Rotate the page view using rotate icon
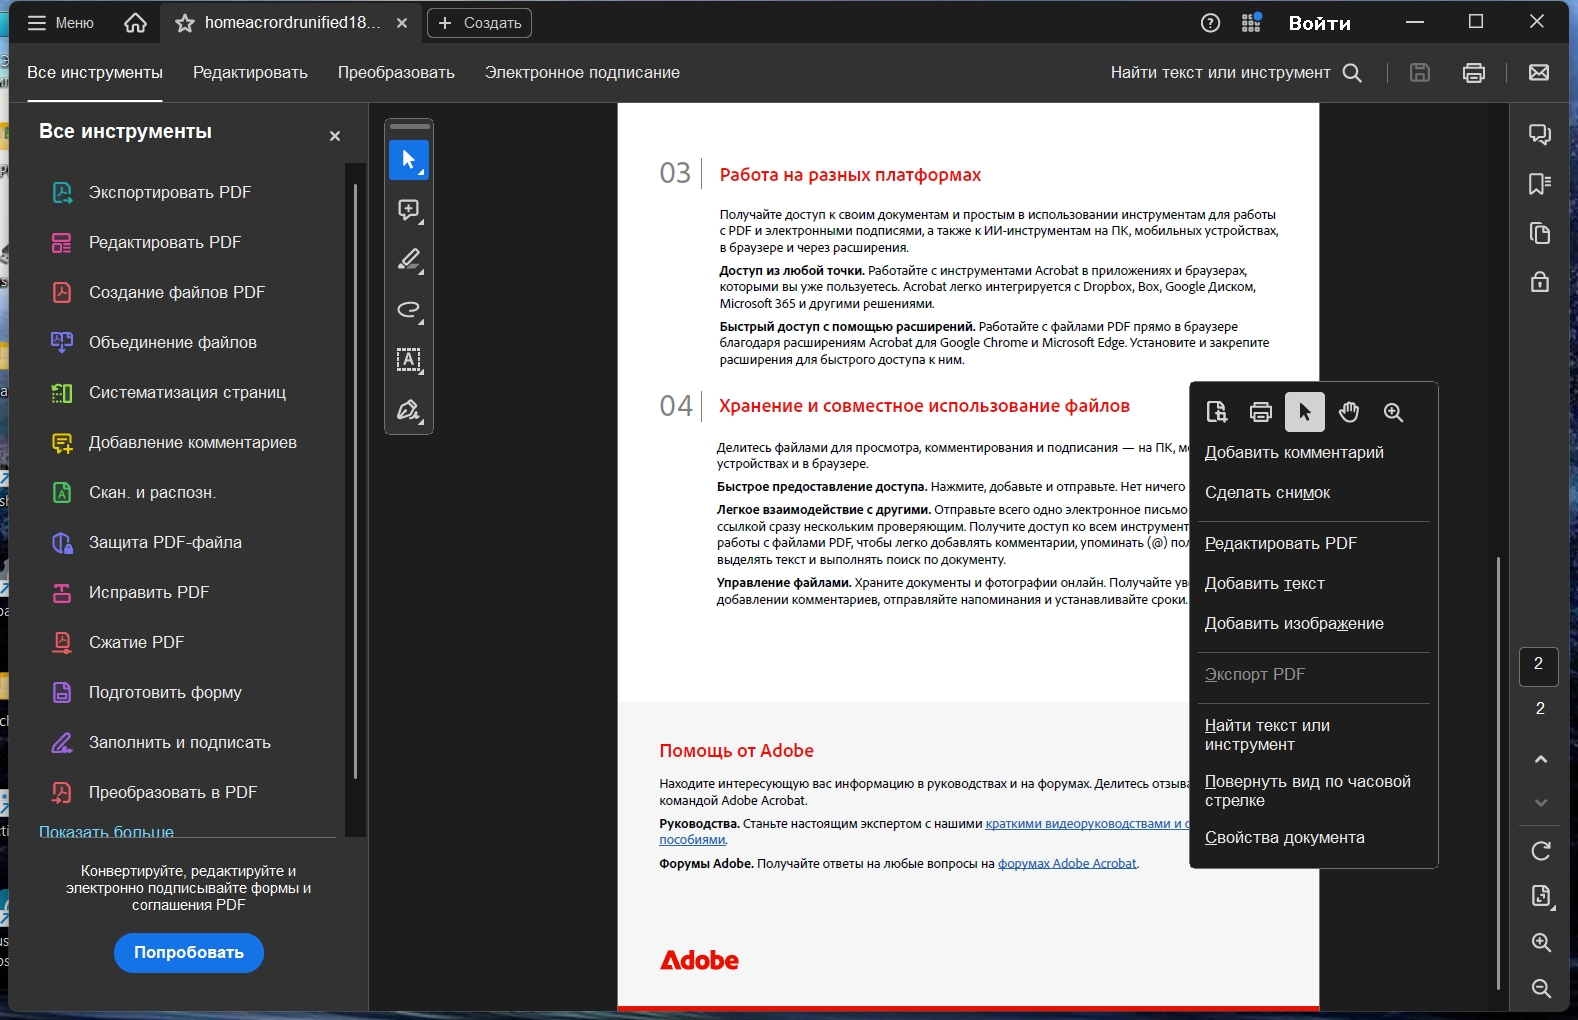The width and height of the screenshot is (1578, 1020). pyautogui.click(x=1541, y=851)
